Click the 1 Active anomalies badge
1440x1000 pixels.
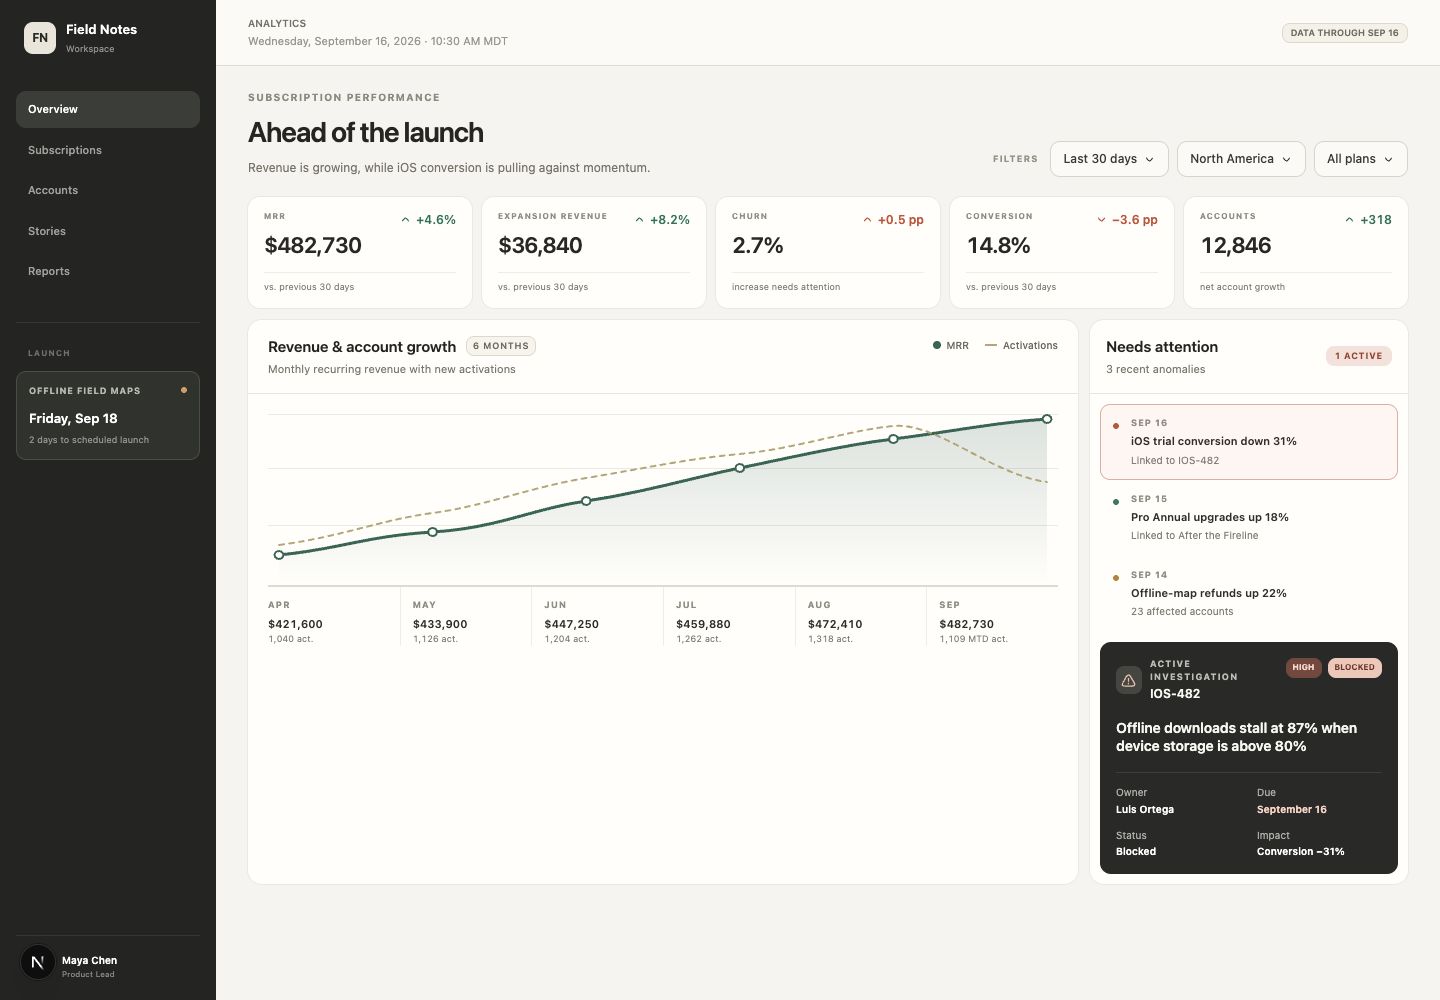coord(1359,356)
